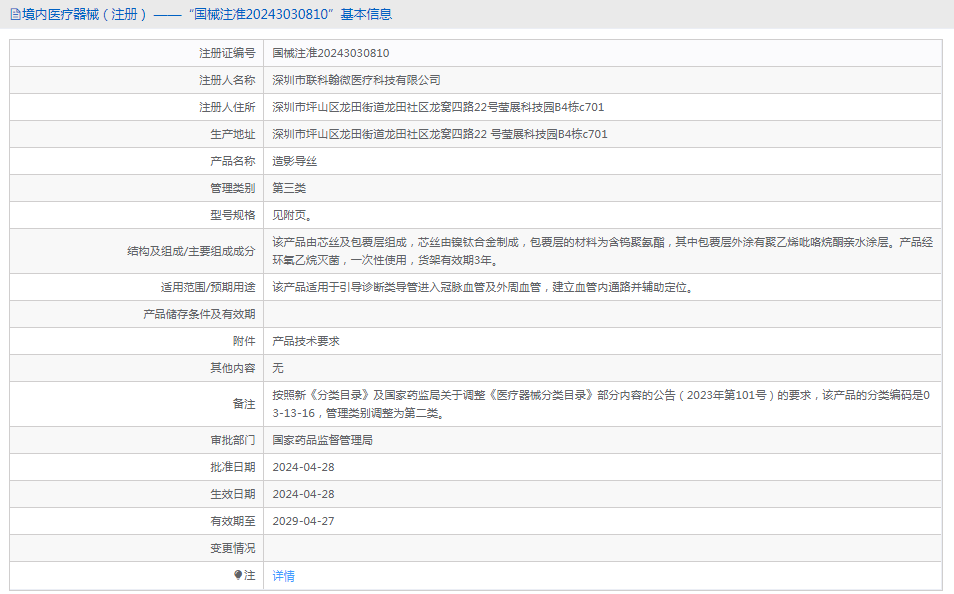The image size is (954, 594).
Task: Click the document icon before 境内医疗器械 title
Action: click(15, 14)
